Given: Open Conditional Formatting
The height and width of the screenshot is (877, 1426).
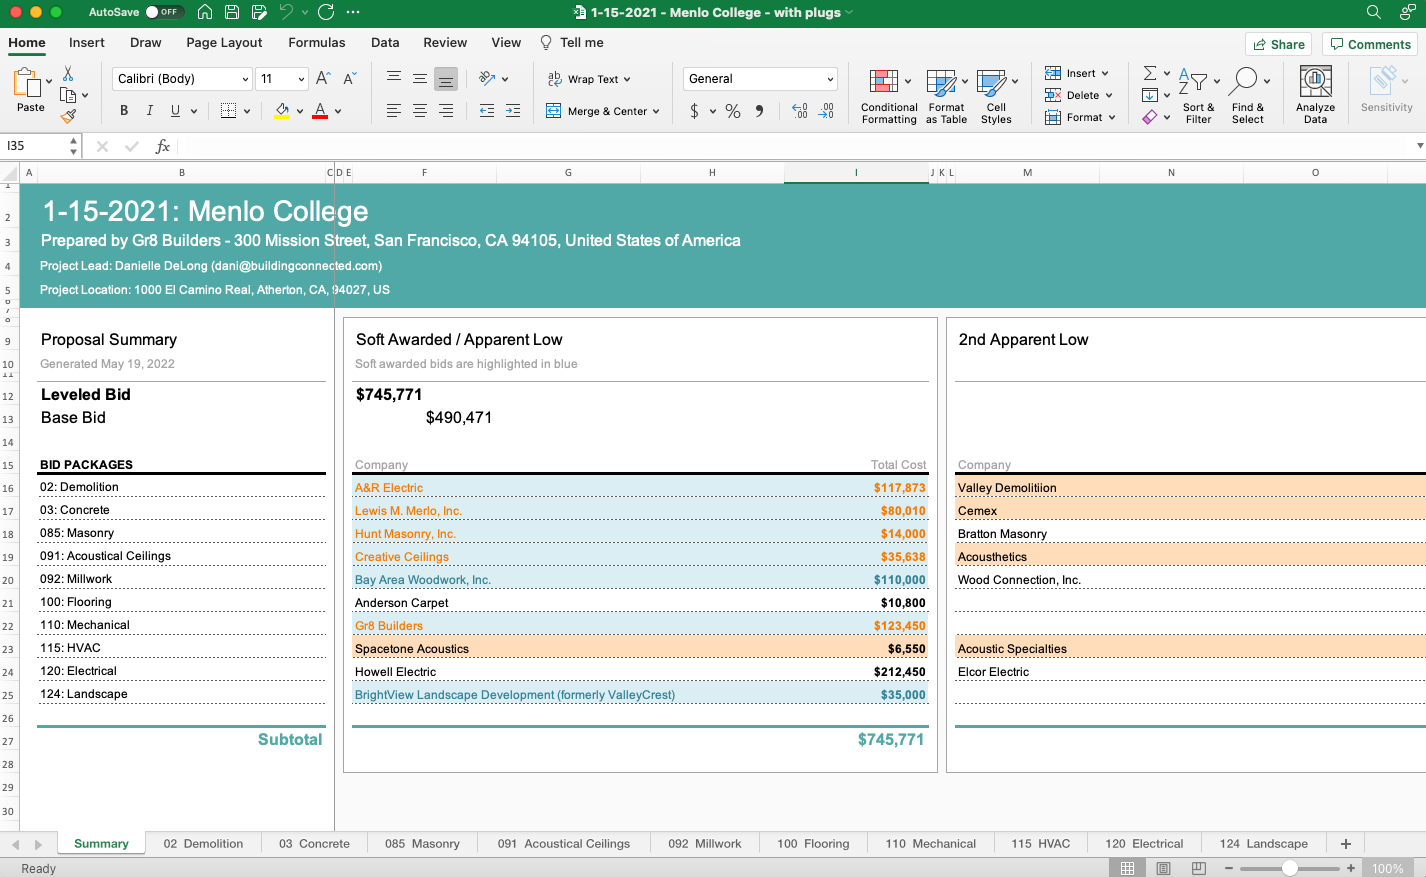Looking at the screenshot, I should click(889, 96).
